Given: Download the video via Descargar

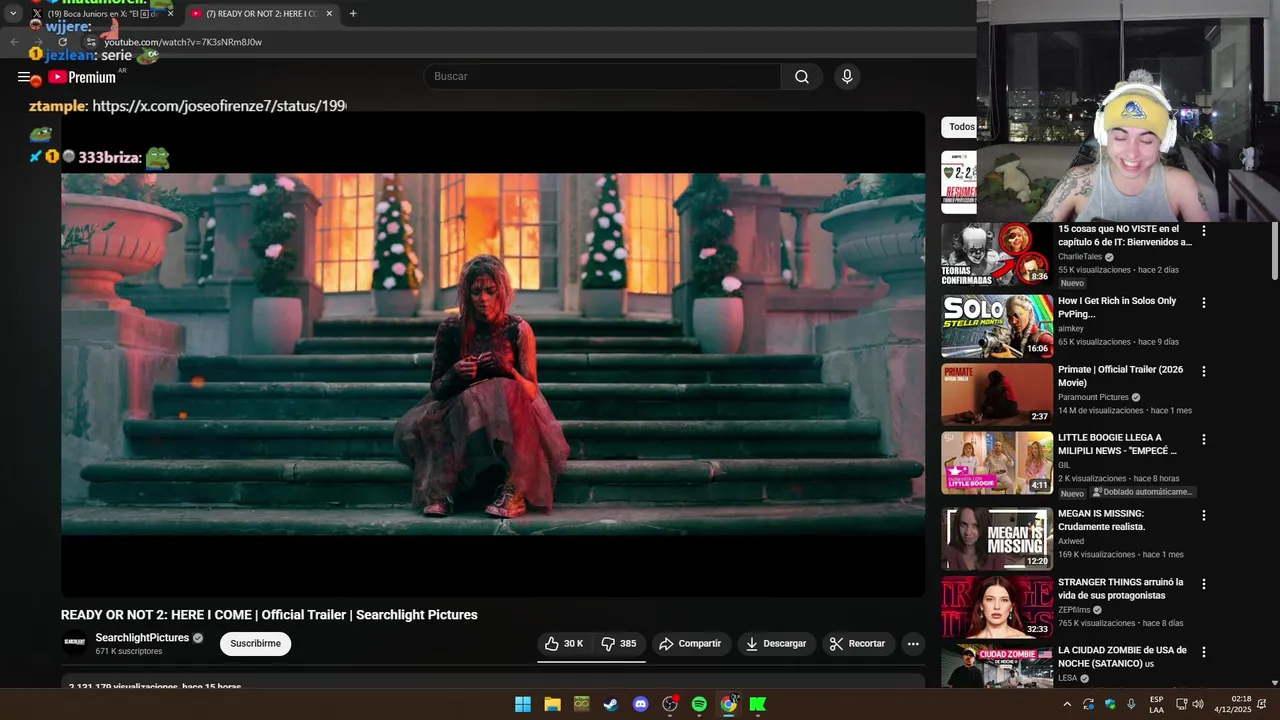Looking at the screenshot, I should 776,644.
